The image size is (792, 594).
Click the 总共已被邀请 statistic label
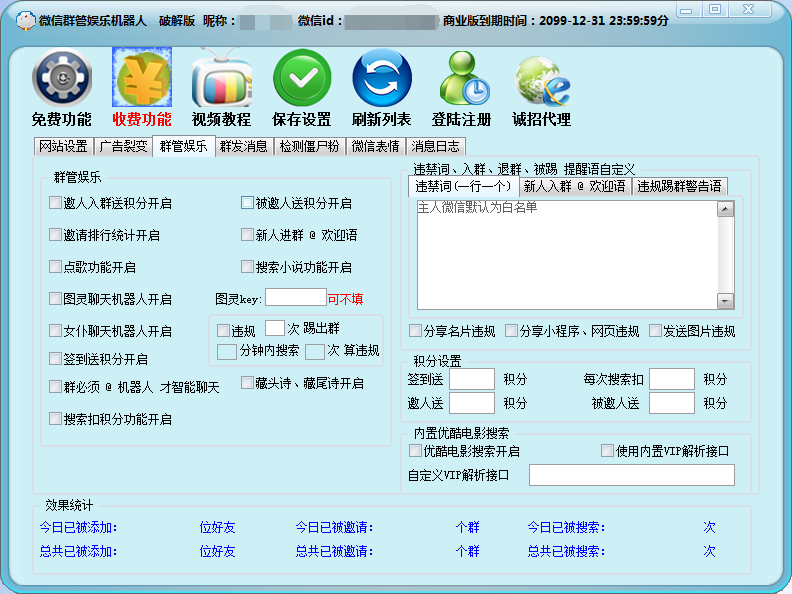[334, 551]
